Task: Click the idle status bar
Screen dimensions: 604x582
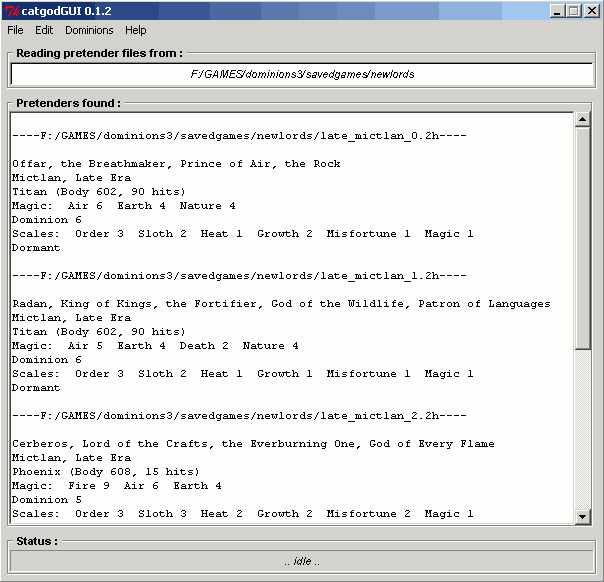Action: 301,561
